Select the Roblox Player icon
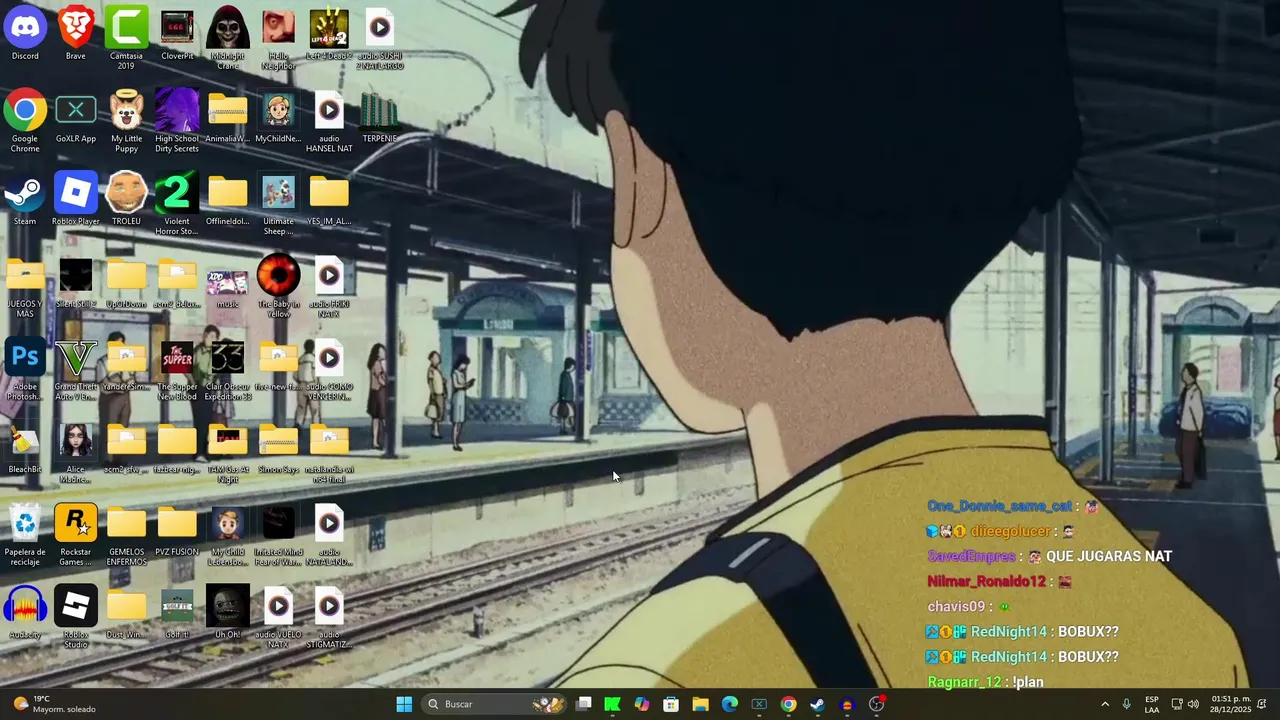Screen dimensions: 1280x720 (x=76, y=199)
